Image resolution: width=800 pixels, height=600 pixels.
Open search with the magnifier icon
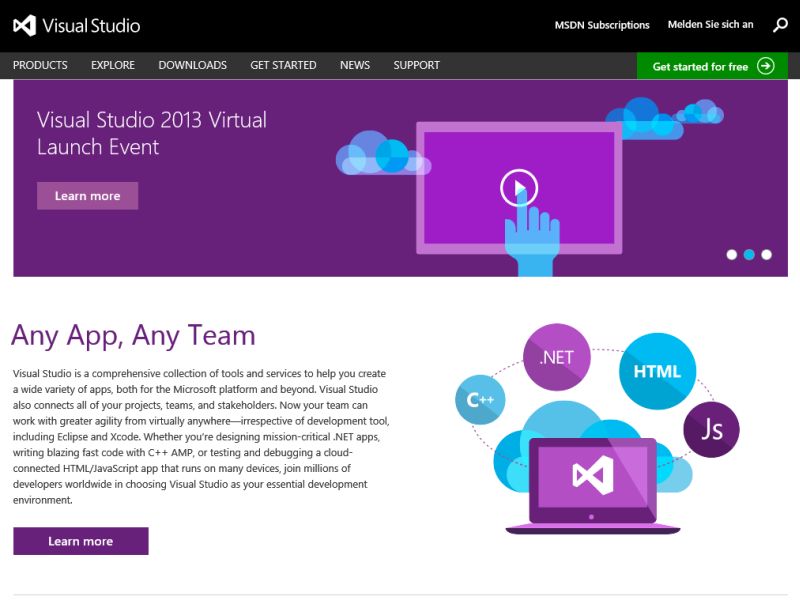click(x=780, y=24)
